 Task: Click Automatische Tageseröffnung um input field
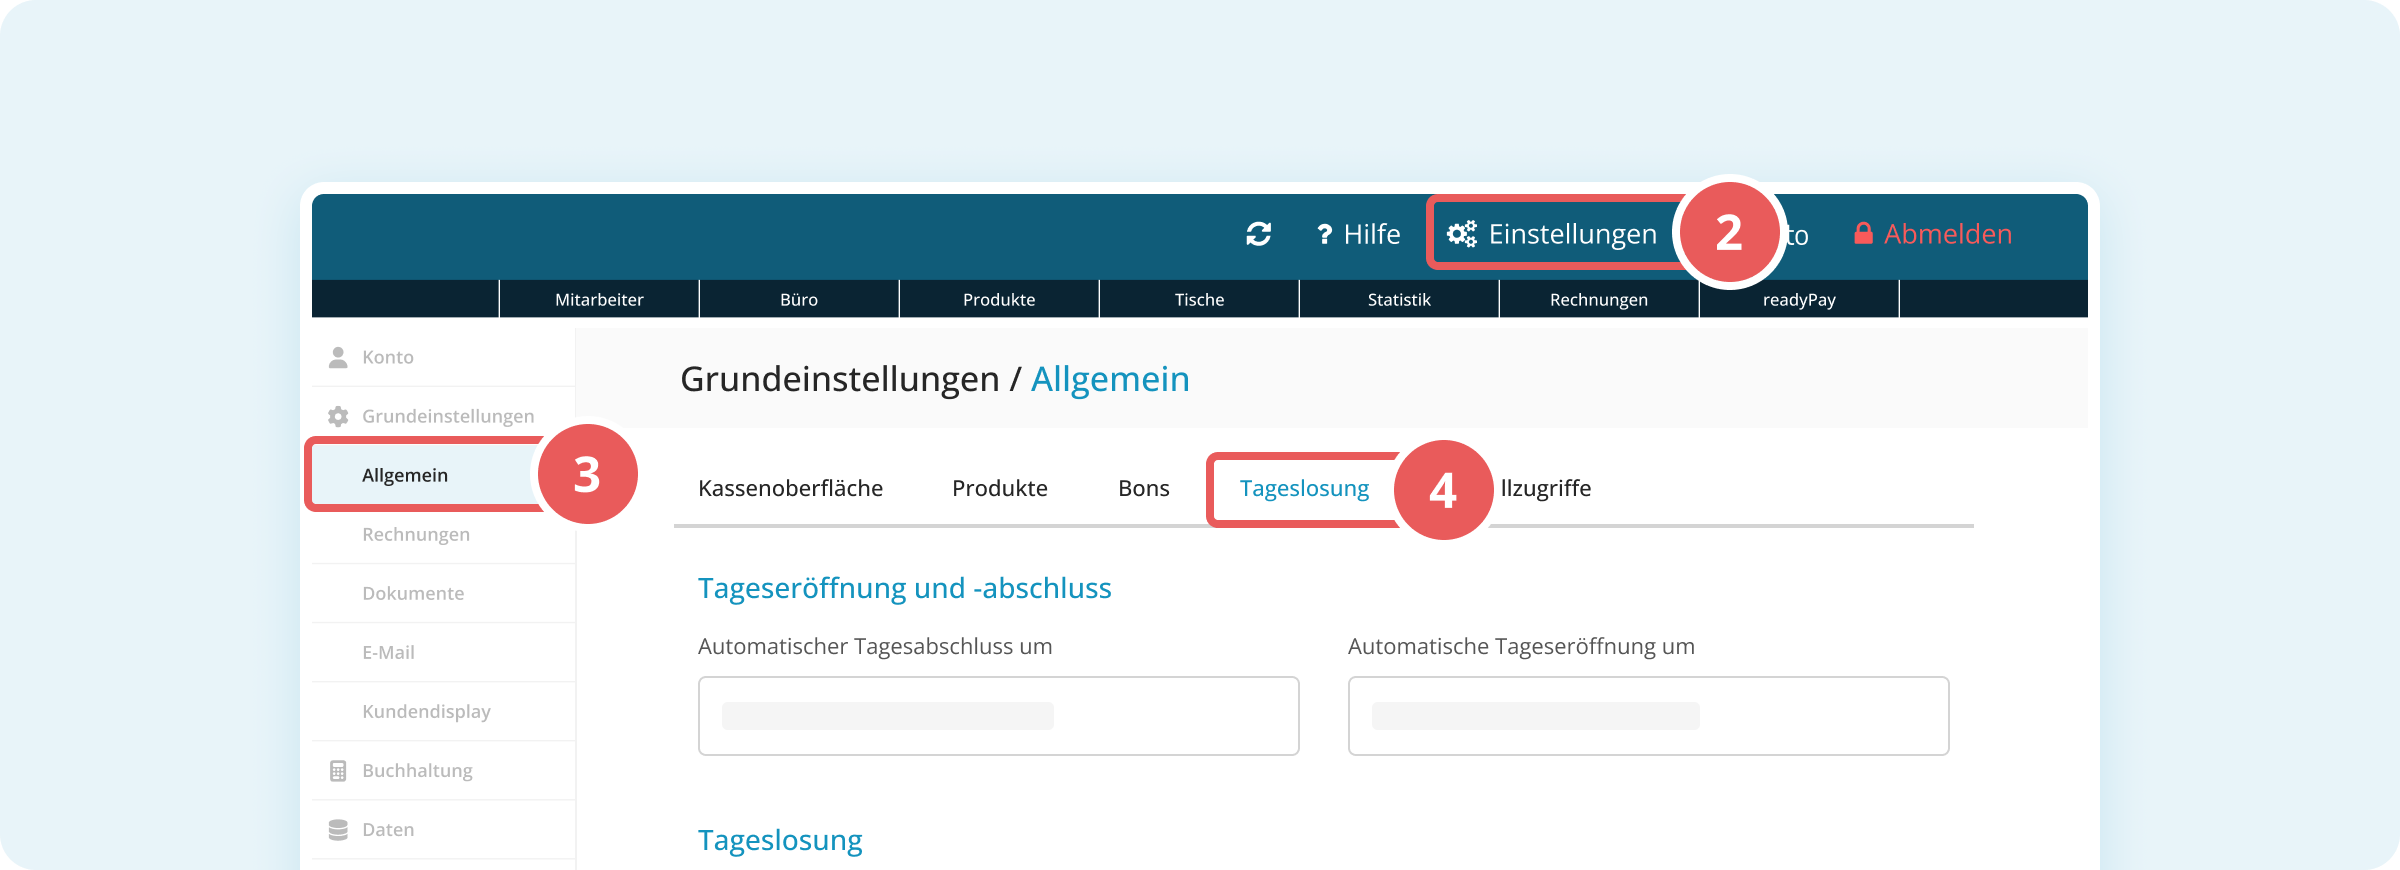tap(1648, 716)
